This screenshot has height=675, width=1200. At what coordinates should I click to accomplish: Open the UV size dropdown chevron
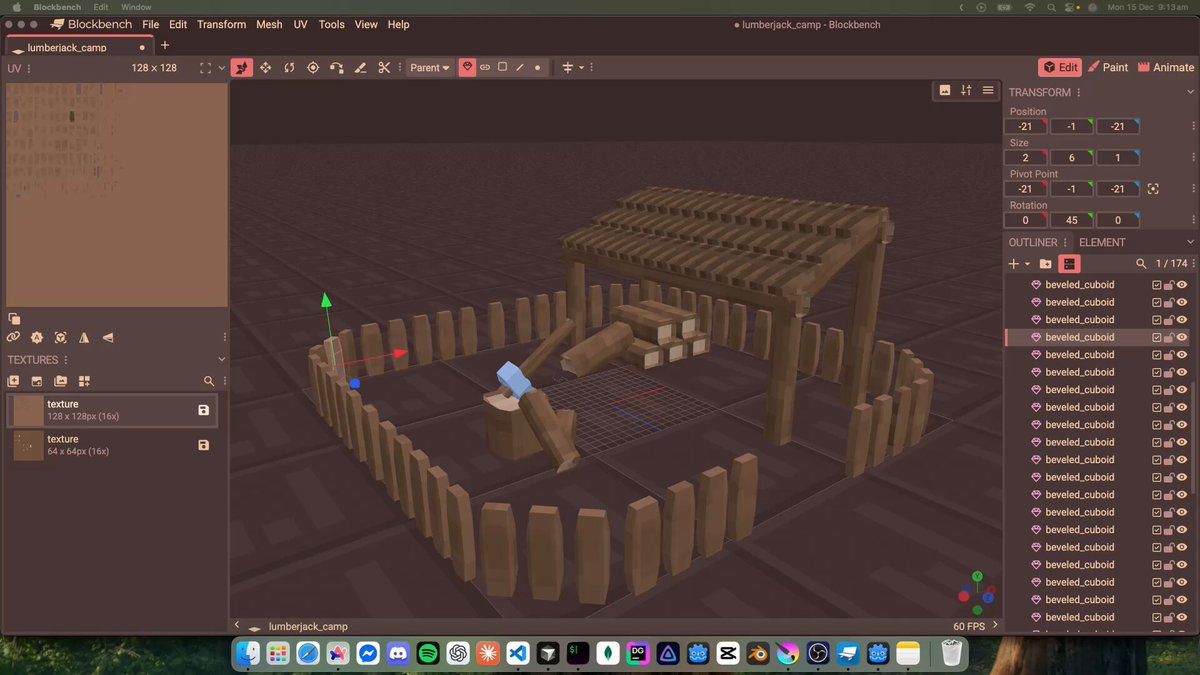coord(222,68)
